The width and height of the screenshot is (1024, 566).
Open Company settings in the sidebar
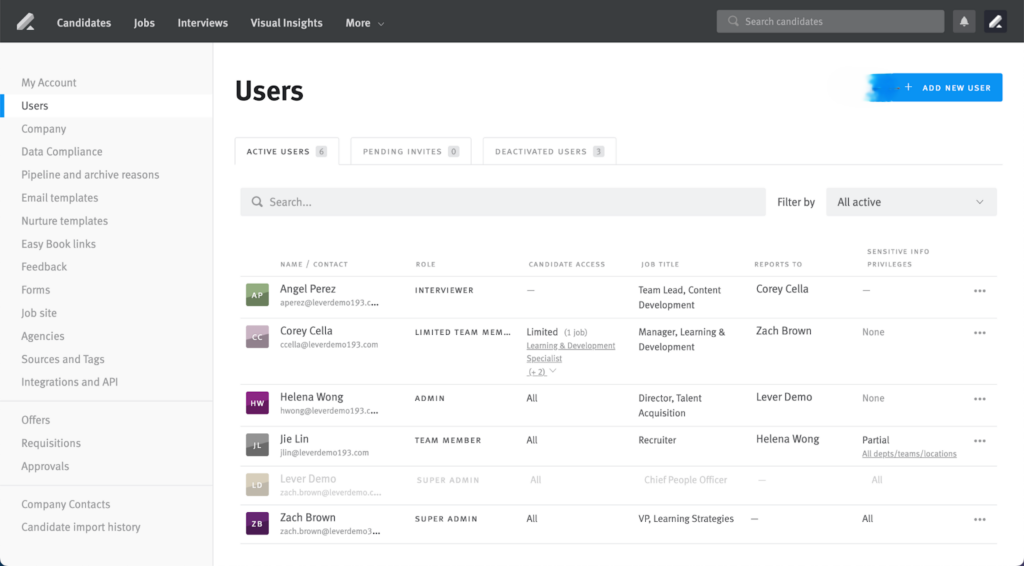click(x=43, y=129)
